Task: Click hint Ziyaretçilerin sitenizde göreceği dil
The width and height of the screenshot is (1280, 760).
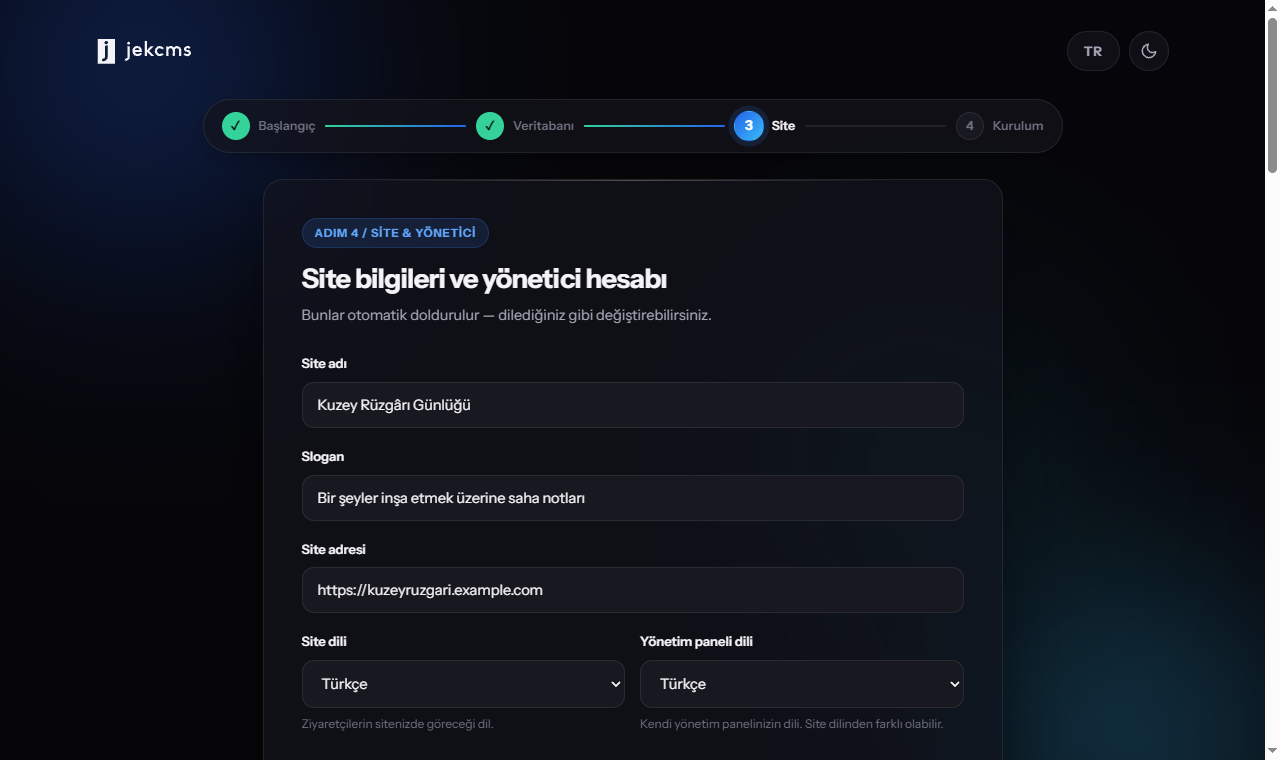Action: [x=397, y=724]
